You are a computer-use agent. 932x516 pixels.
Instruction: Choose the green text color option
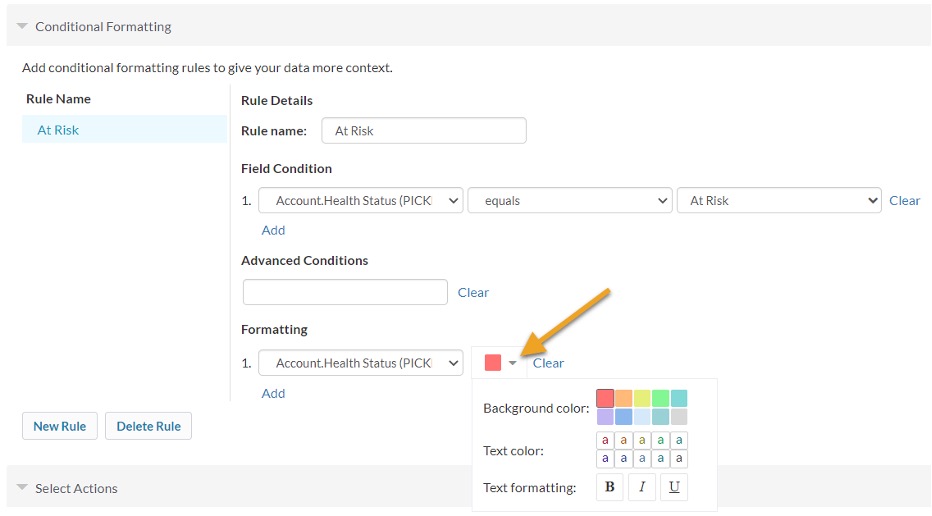coord(661,440)
